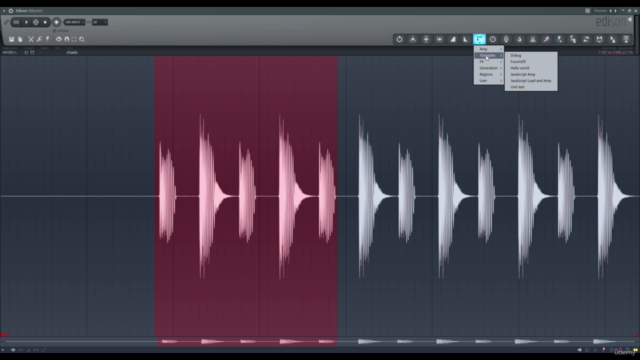Click the last icon on right toolbar
The width and height of the screenshot is (640, 360).
(626, 39)
